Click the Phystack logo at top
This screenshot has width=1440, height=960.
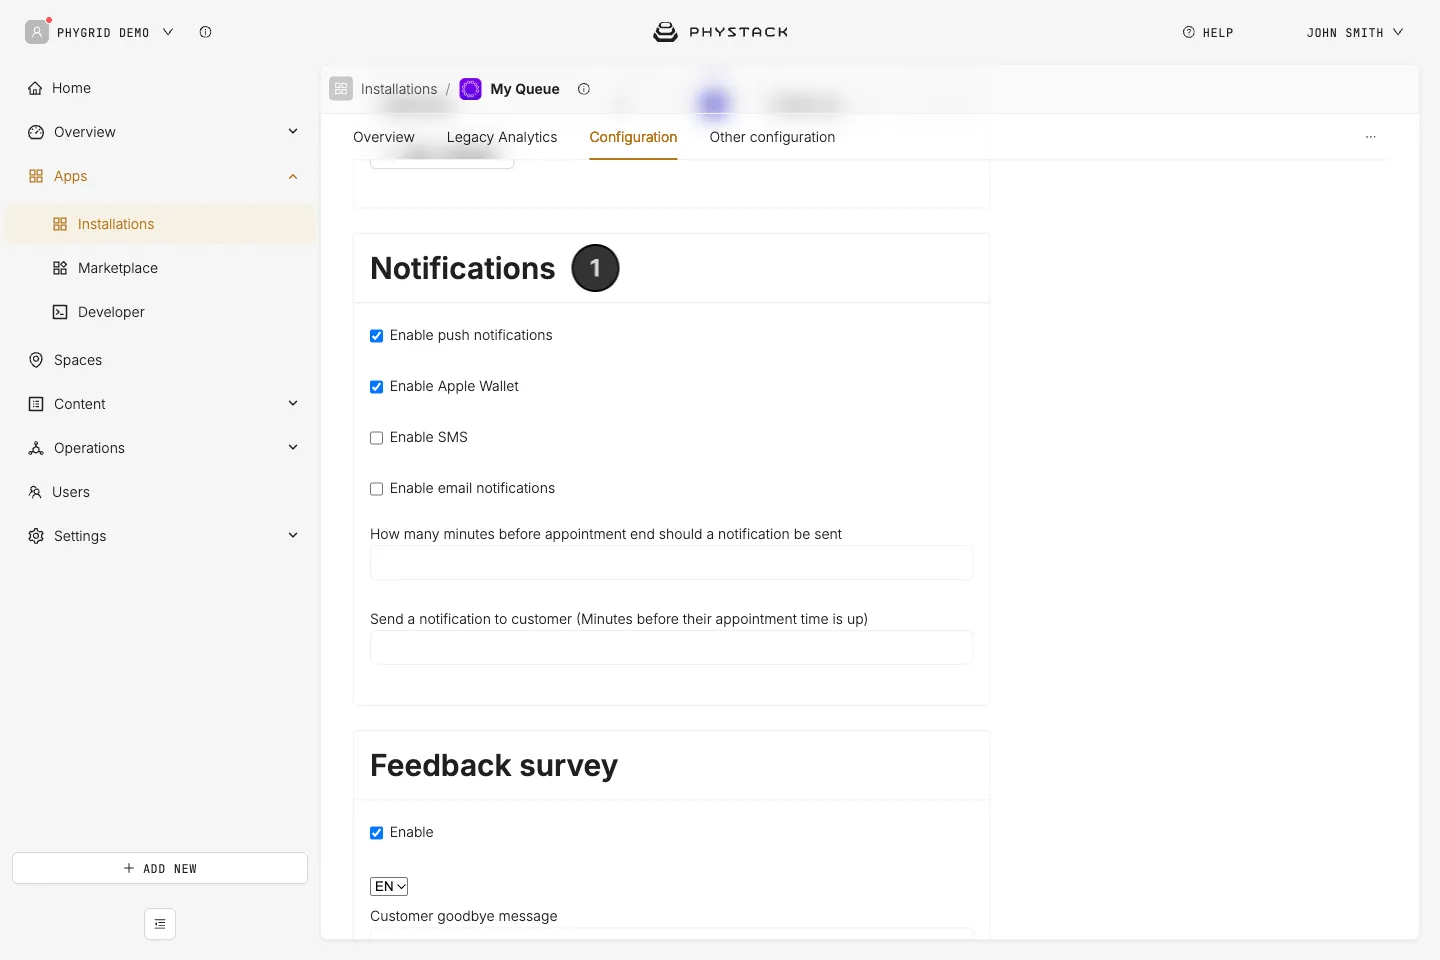720,32
